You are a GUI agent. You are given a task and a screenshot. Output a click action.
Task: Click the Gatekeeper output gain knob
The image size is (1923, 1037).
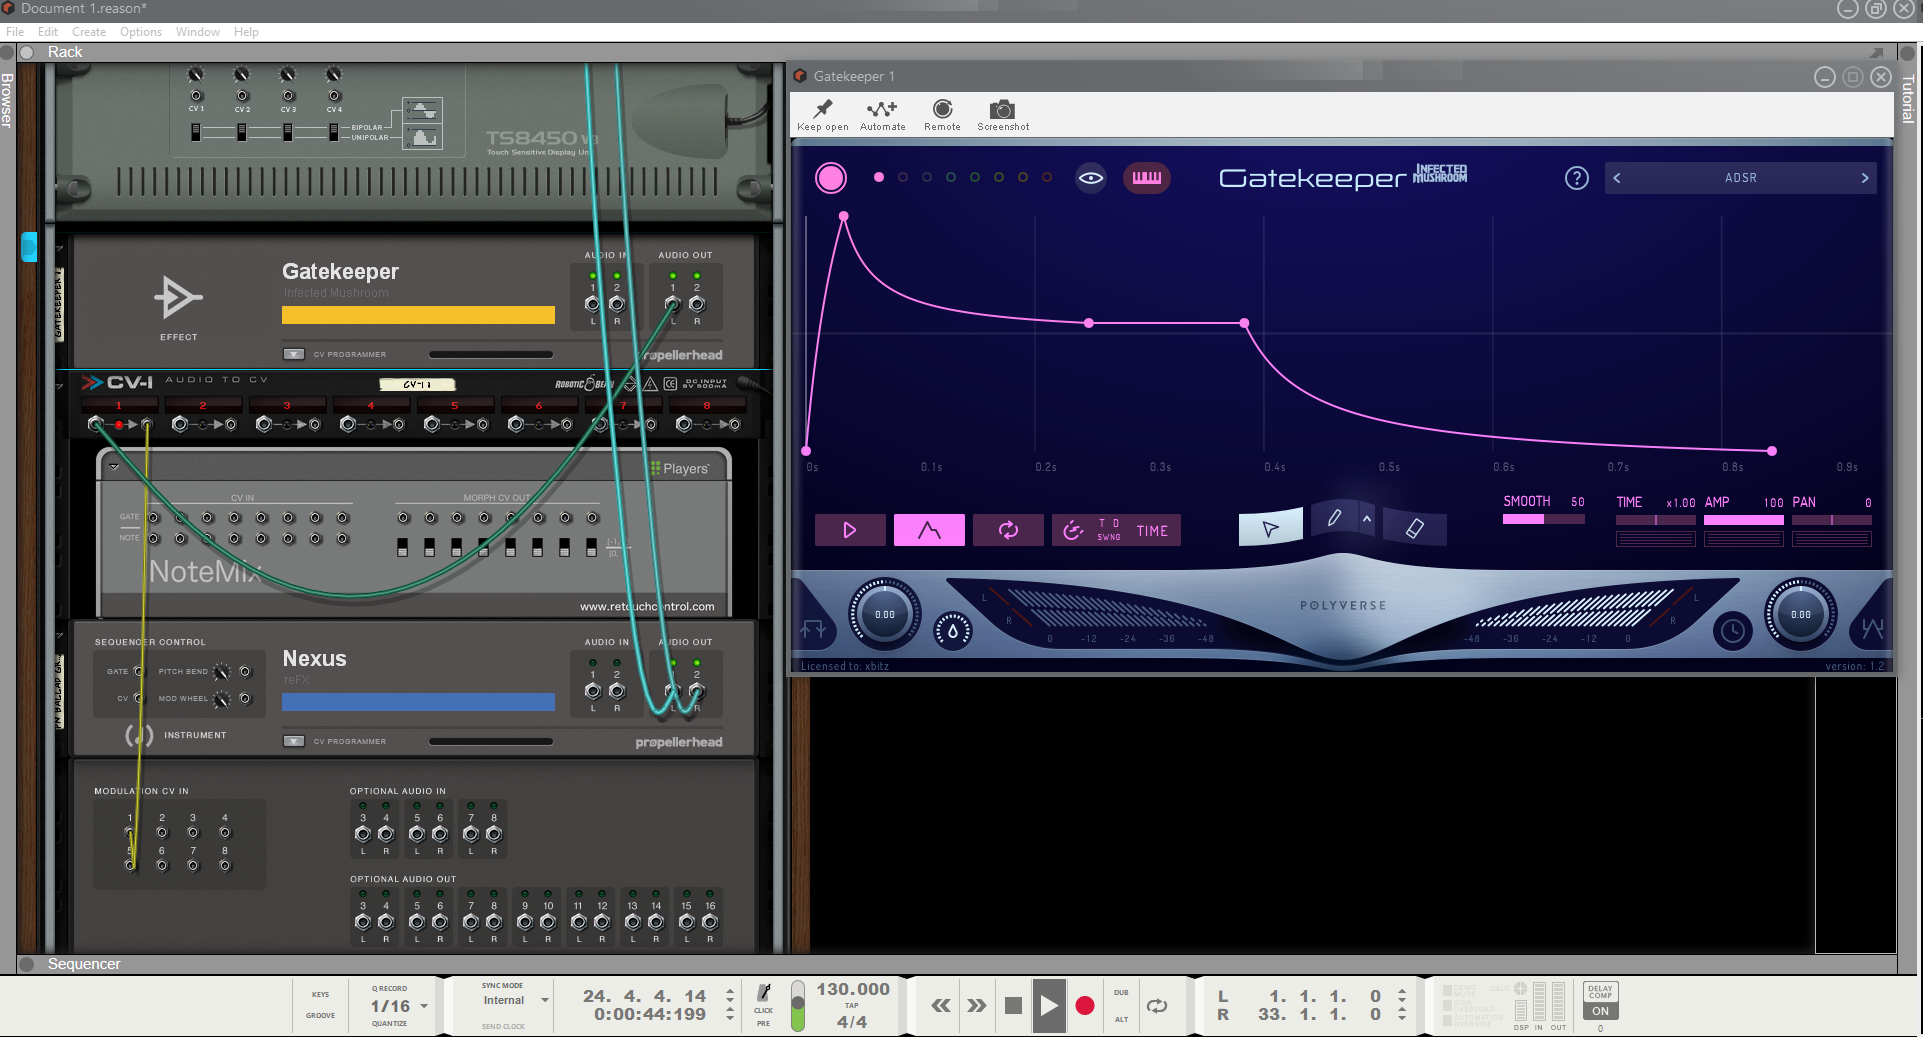pos(1800,614)
